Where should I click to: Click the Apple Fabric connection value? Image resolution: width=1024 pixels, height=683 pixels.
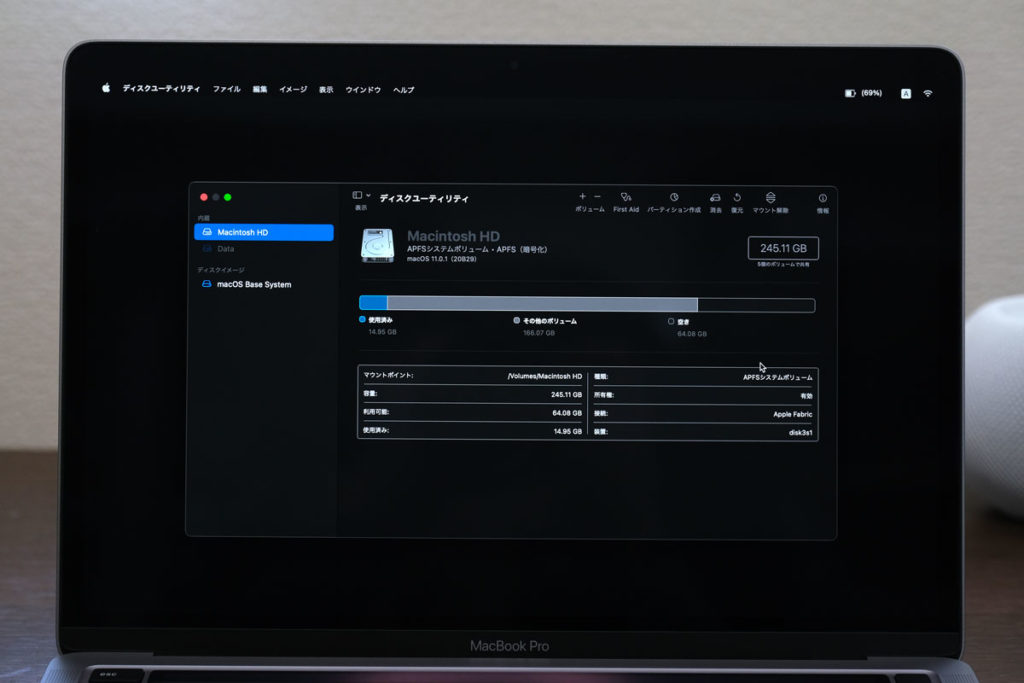(793, 414)
